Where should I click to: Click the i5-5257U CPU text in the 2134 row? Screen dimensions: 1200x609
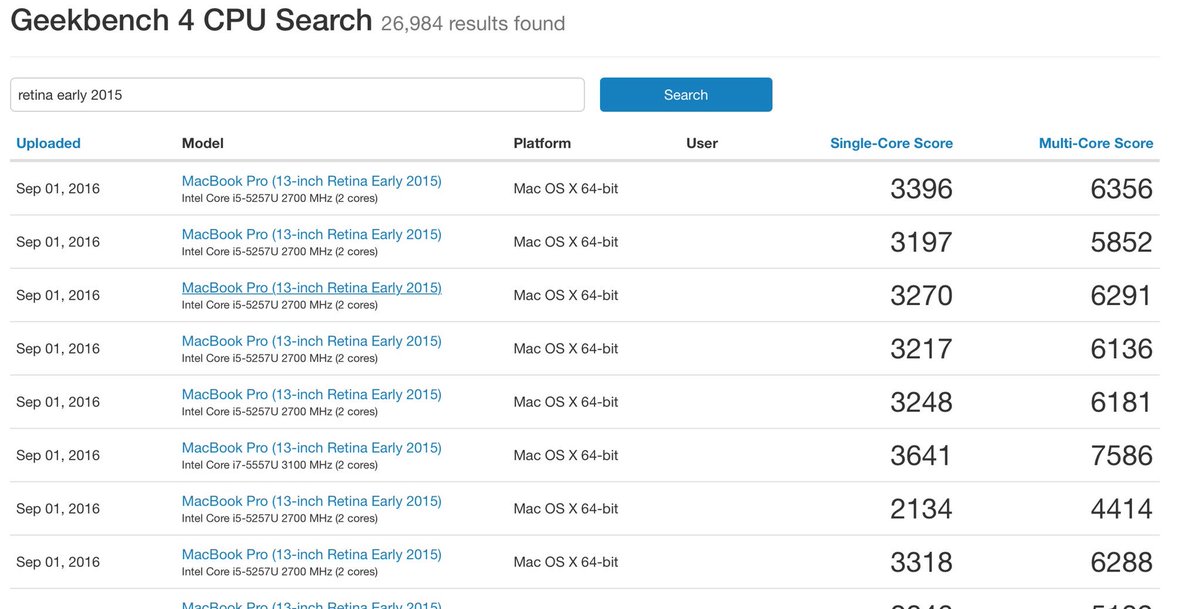pos(280,518)
